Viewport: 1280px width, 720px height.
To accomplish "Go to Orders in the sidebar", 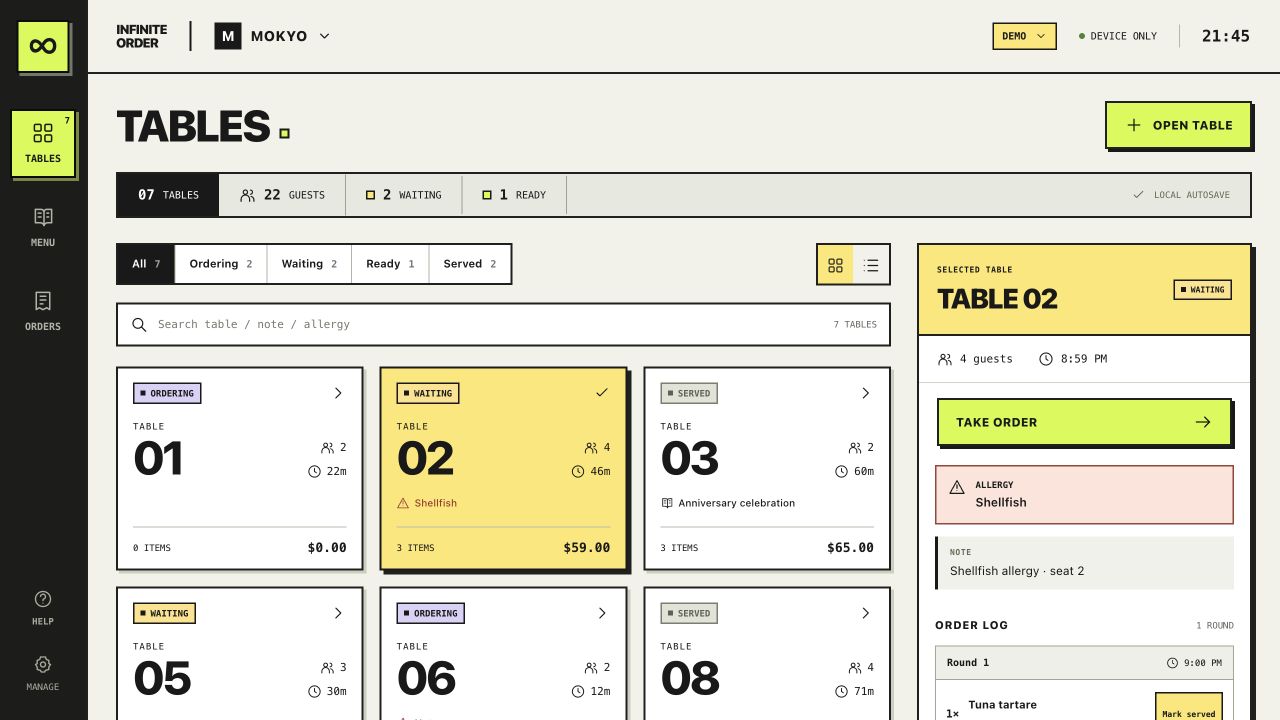I will click(x=43, y=311).
